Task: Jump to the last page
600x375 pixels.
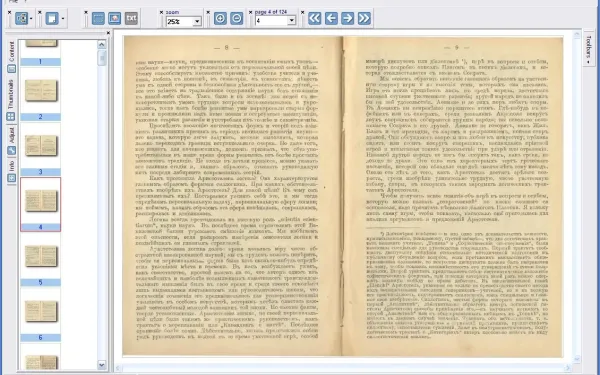Action: click(364, 18)
